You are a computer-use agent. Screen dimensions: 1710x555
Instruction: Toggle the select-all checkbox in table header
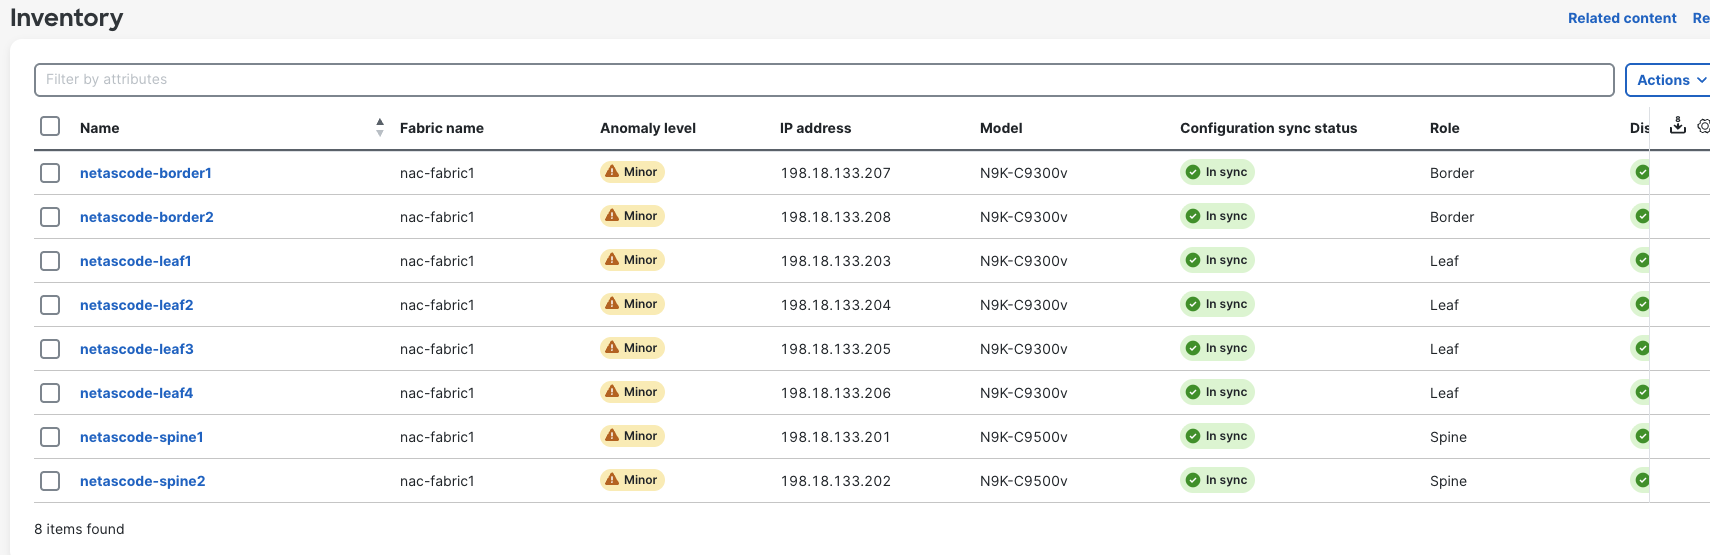[x=50, y=126]
